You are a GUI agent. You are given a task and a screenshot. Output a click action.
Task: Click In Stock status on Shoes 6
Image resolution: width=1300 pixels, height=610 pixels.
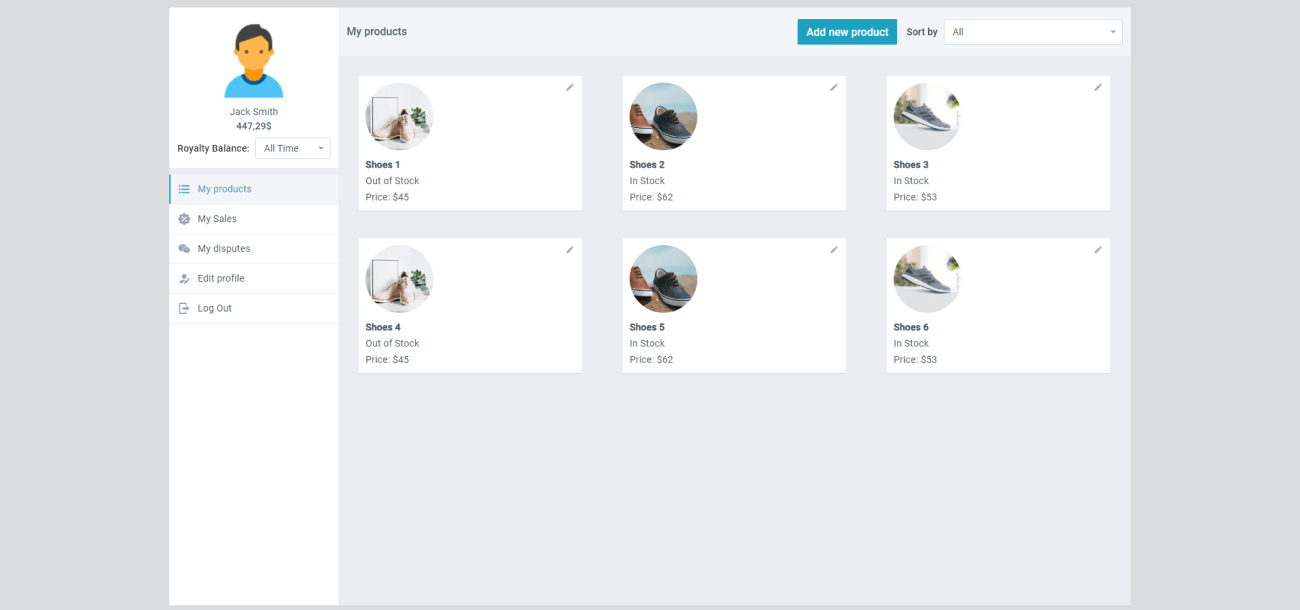[911, 343]
